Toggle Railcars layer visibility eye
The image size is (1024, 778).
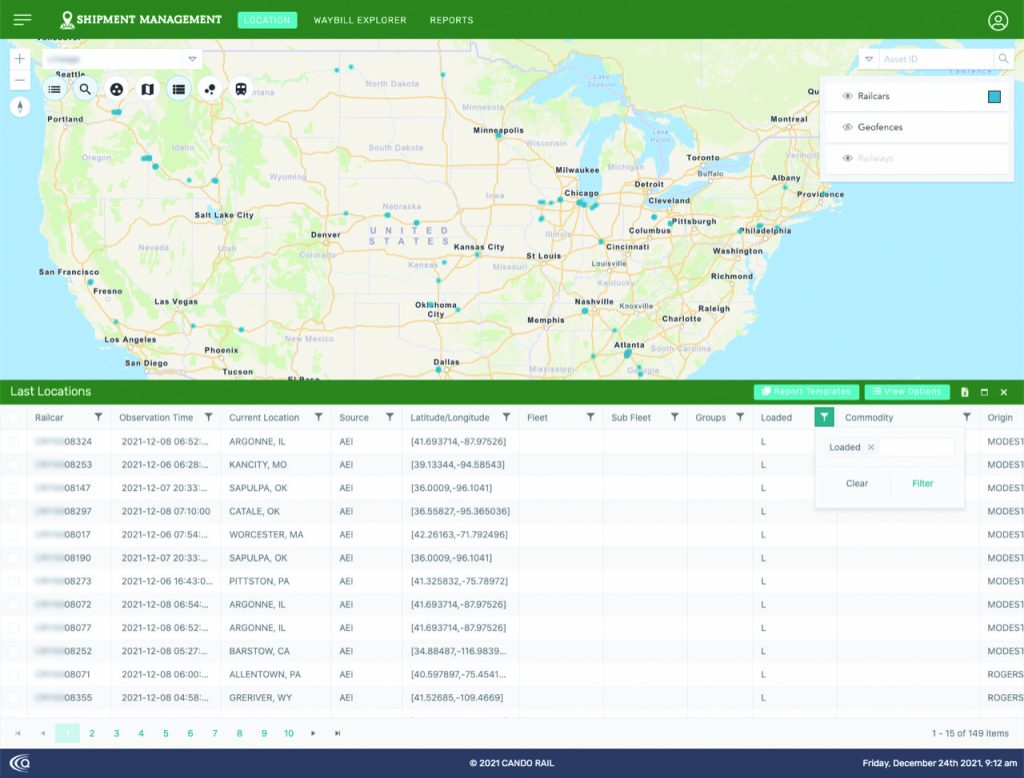pyautogui.click(x=847, y=97)
